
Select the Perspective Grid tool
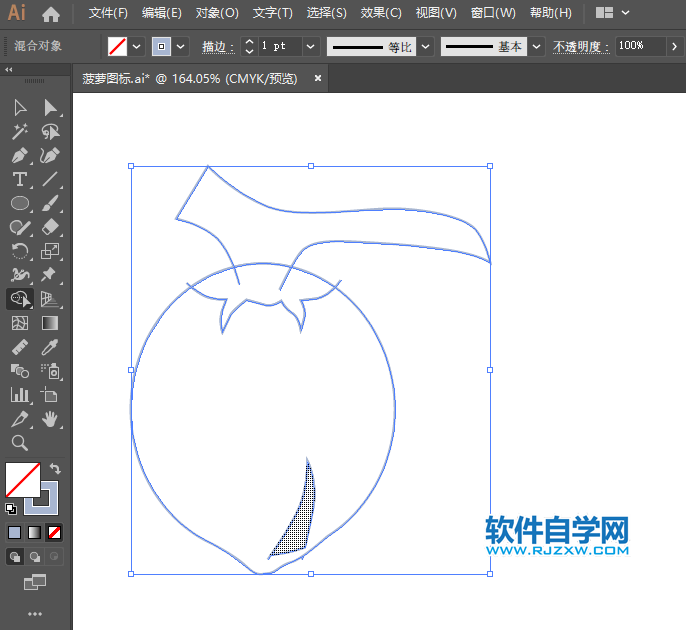pos(49,299)
